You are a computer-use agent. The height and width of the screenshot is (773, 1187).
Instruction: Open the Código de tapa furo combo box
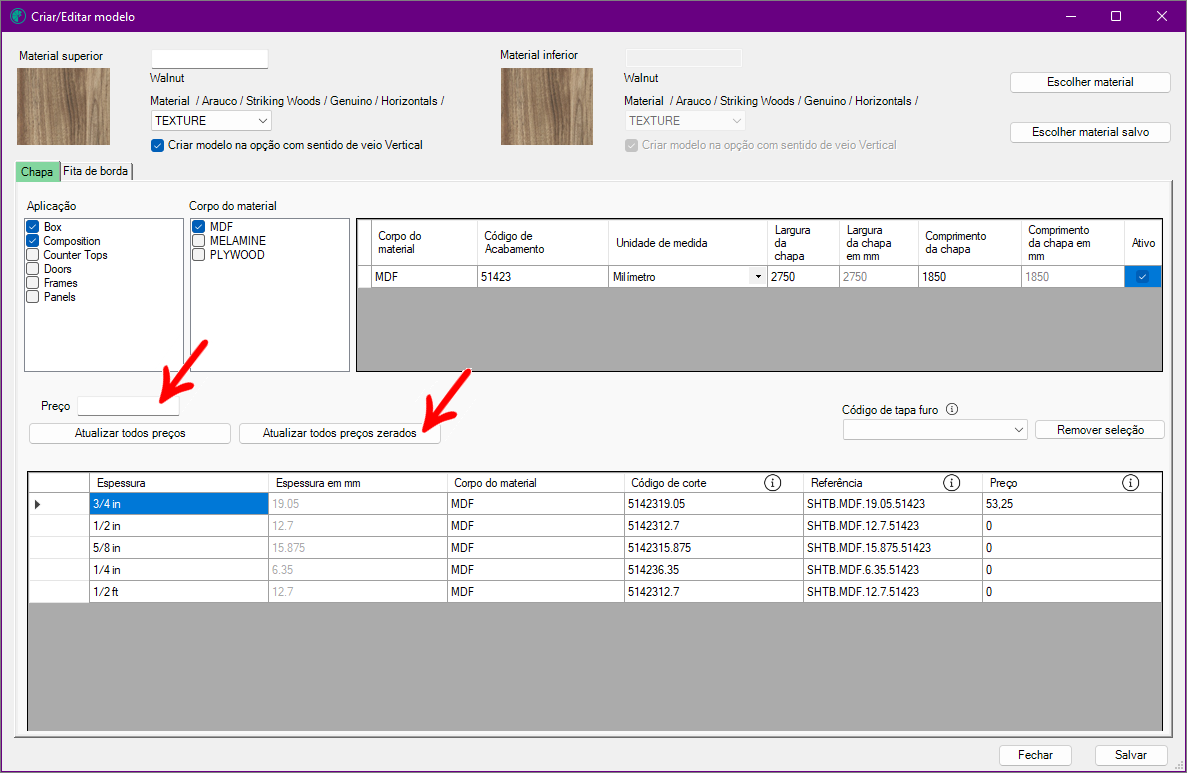(935, 430)
